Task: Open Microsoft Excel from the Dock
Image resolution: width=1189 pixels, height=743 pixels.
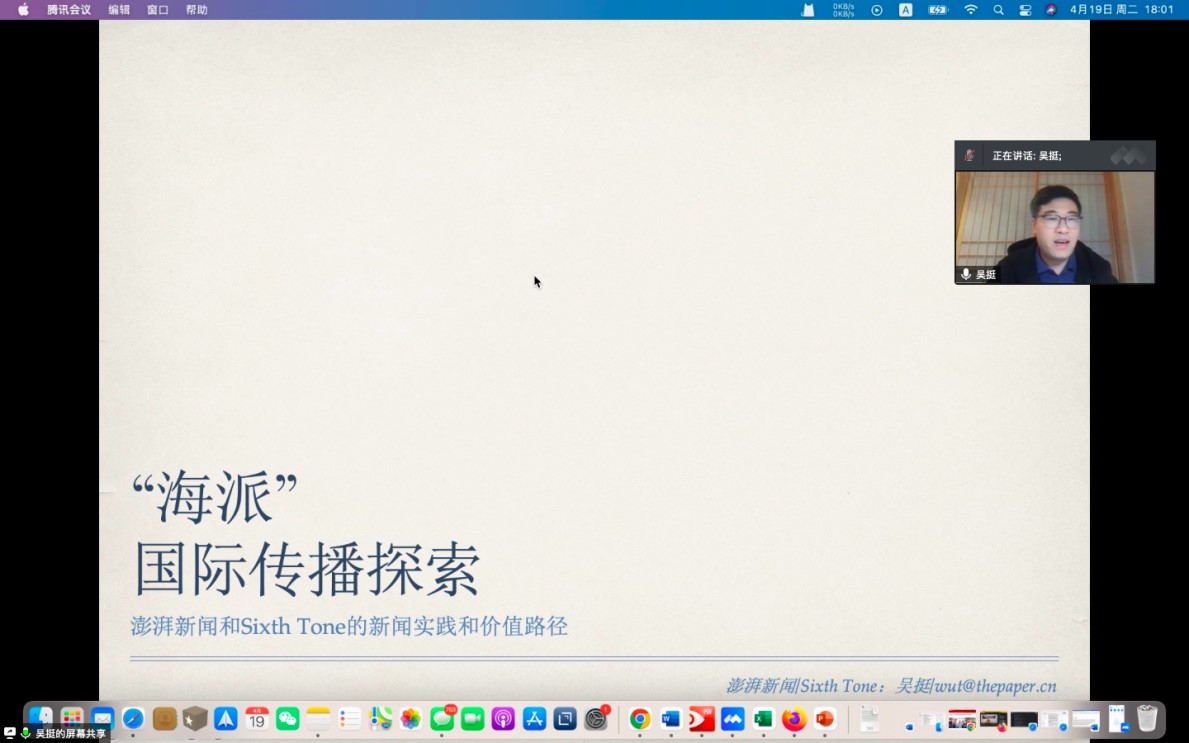Action: 764,719
